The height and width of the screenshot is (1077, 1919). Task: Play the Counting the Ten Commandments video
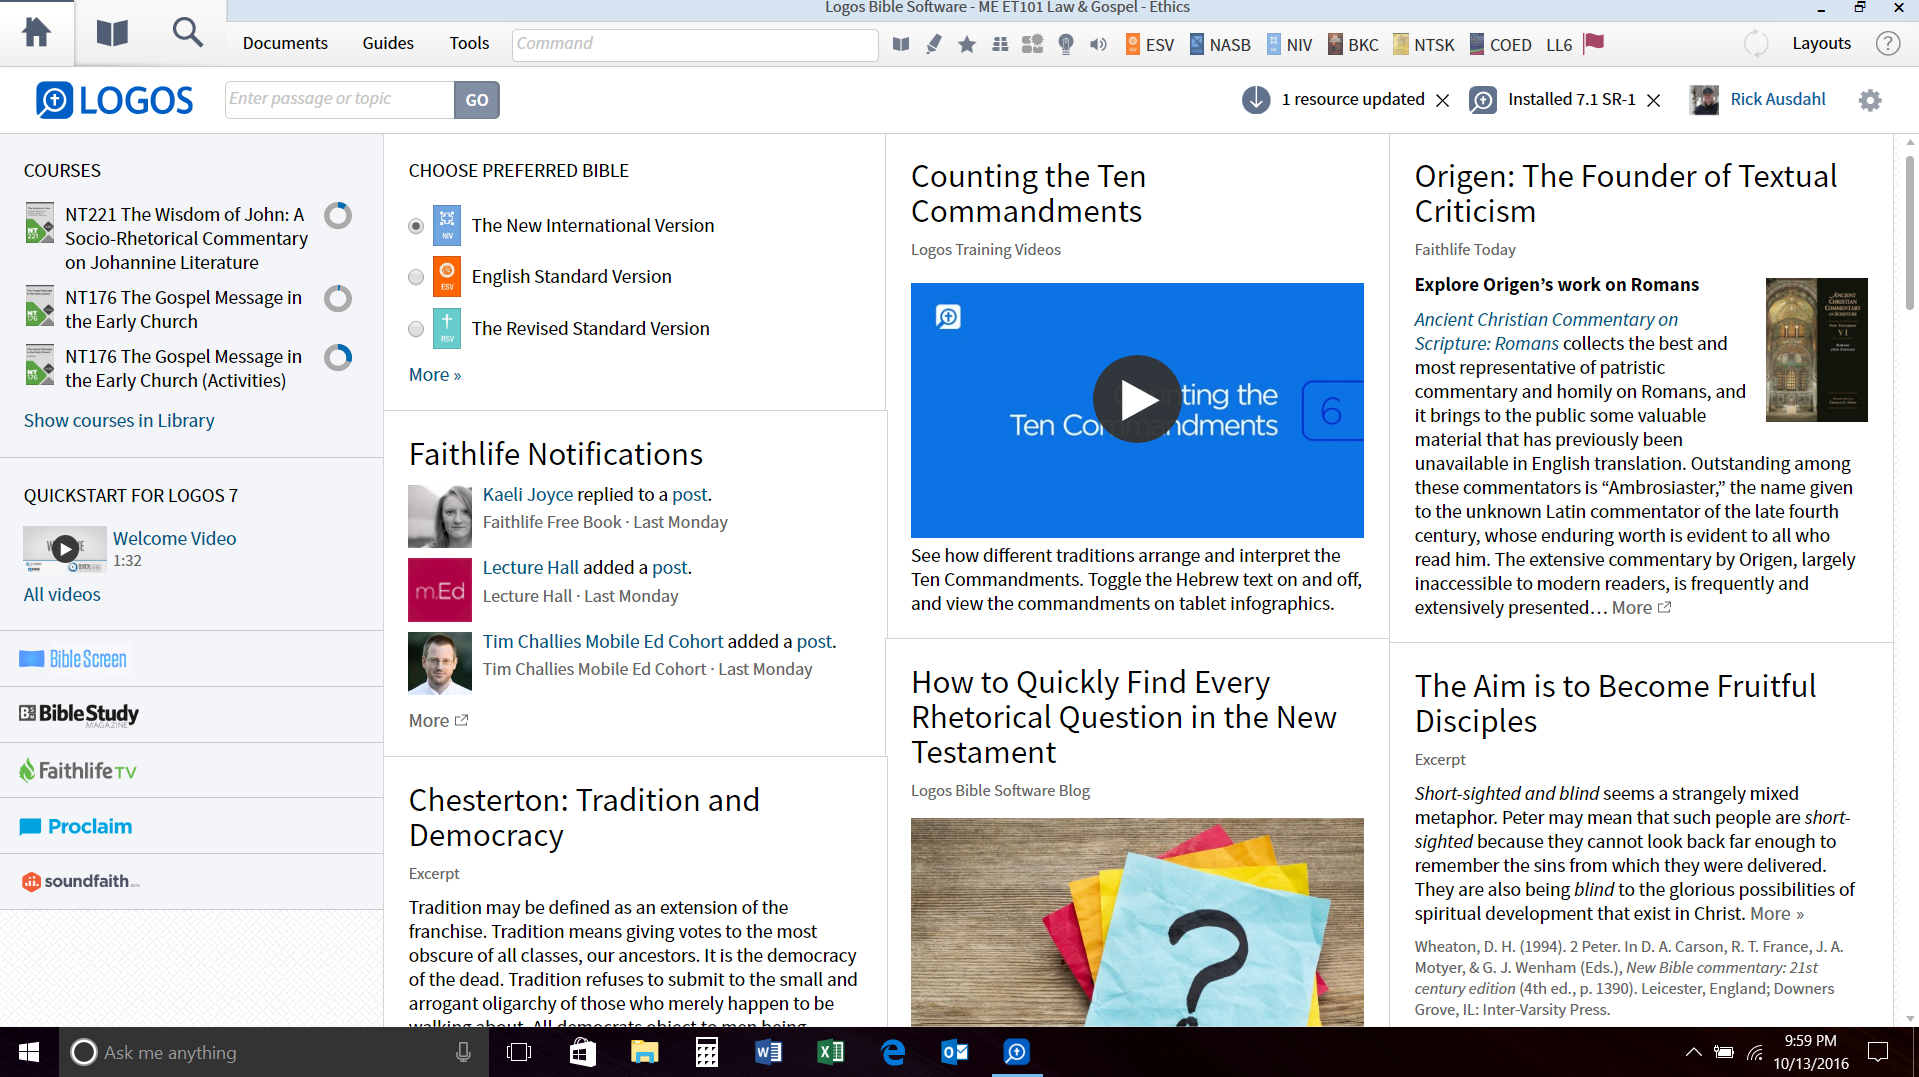(x=1137, y=400)
